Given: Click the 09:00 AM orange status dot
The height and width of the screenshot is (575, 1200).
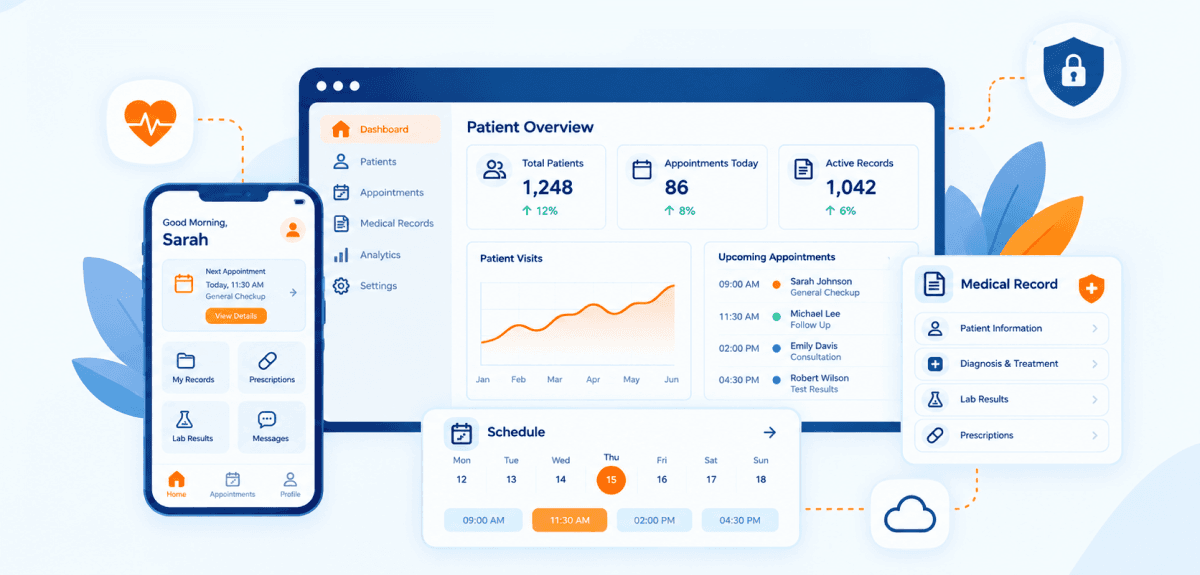Looking at the screenshot, I should (x=776, y=284).
